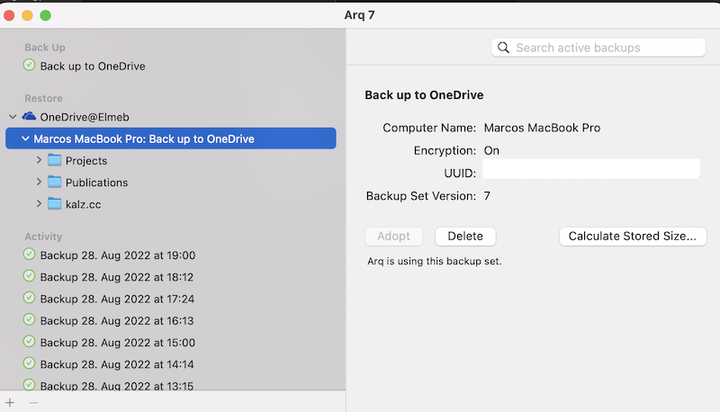The height and width of the screenshot is (412, 720).
Task: Click the Search active backups field
Action: 598,48
